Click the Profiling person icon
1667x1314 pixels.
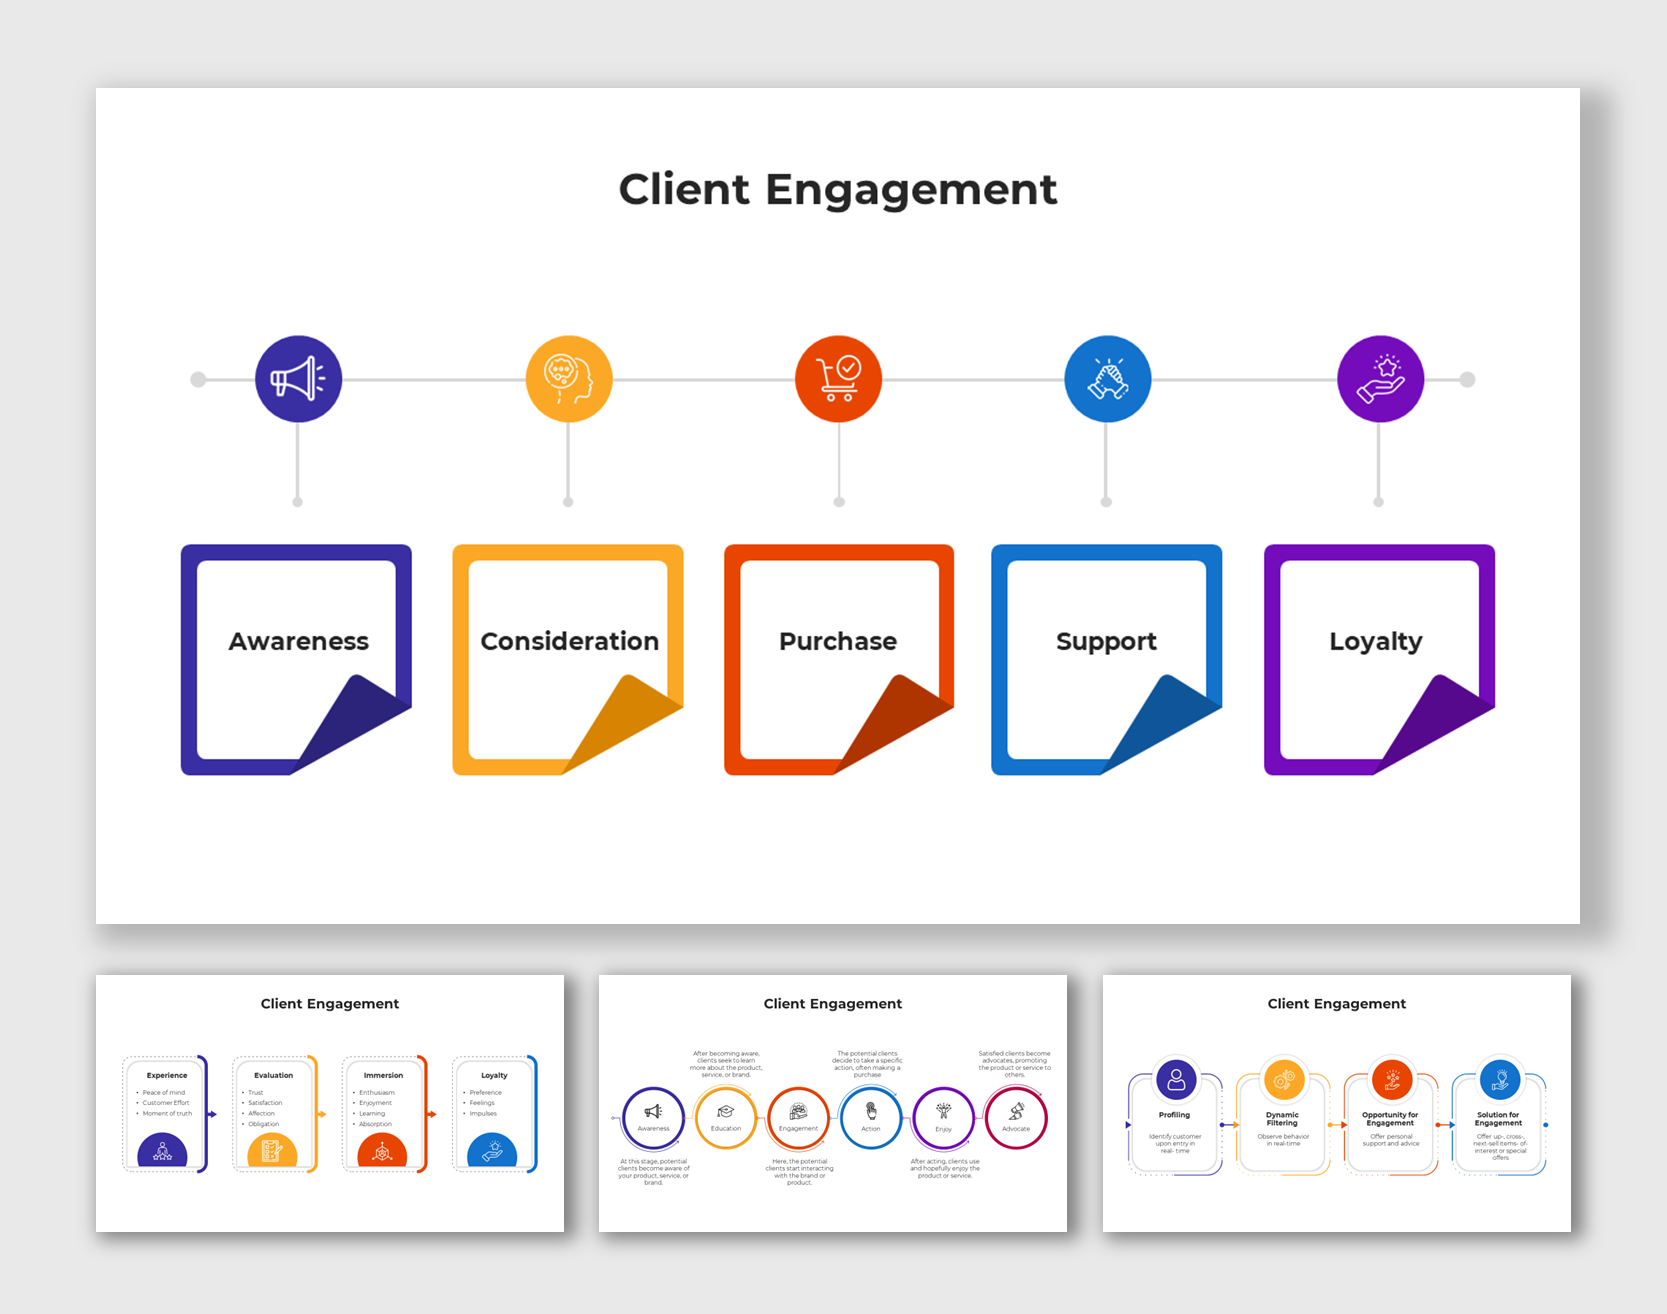point(1175,1080)
